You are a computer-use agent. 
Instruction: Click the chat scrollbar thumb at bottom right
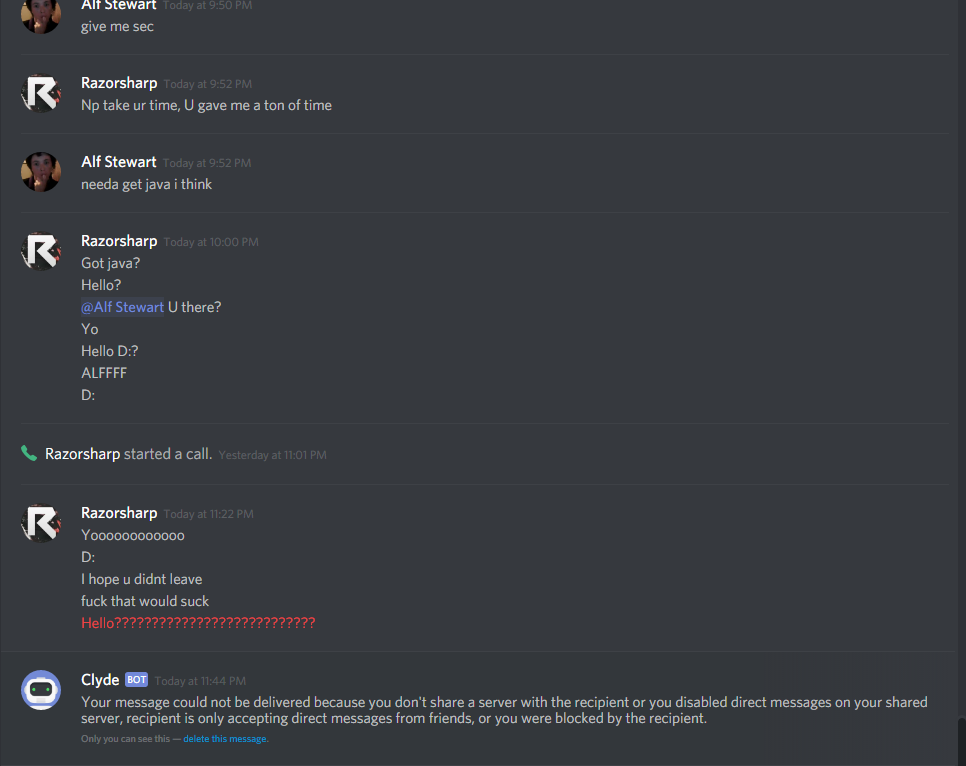[x=962, y=741]
